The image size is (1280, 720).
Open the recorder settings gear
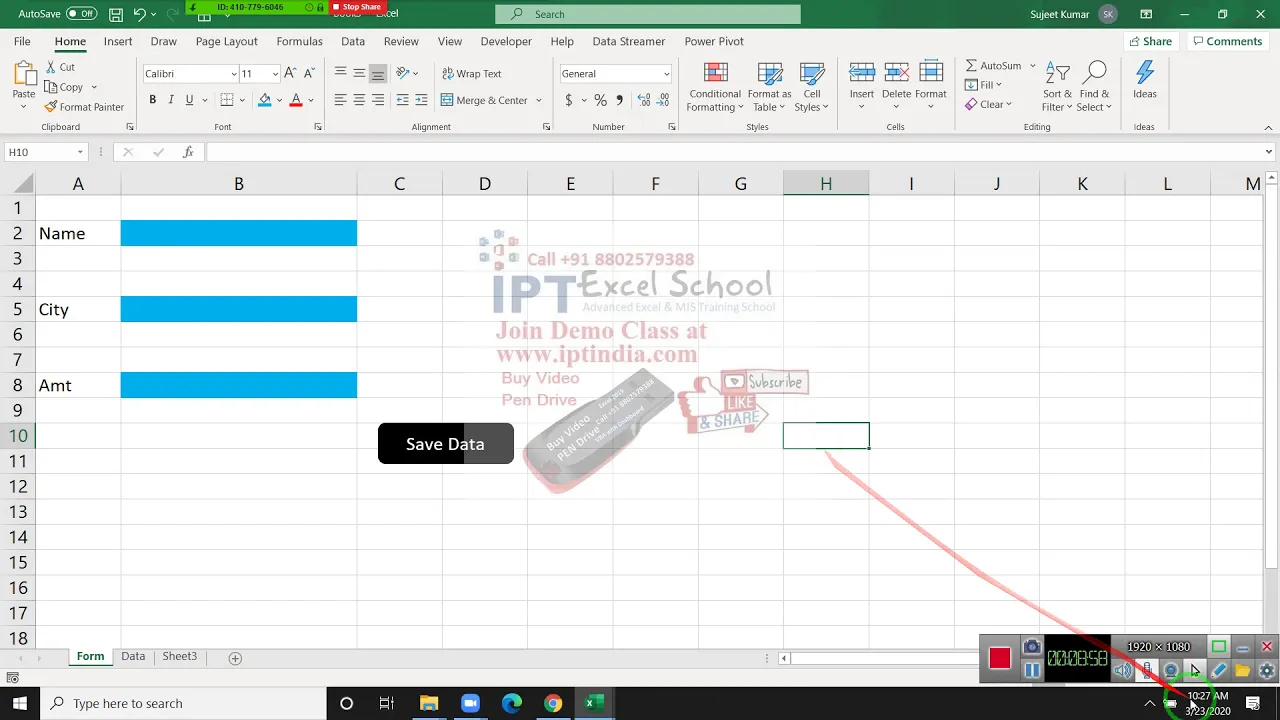coord(1267,670)
